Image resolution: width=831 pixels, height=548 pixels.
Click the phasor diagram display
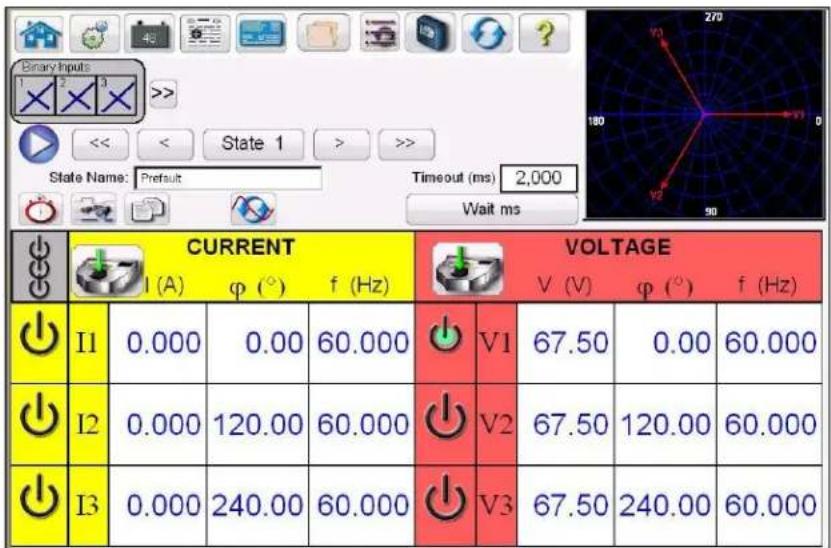pyautogui.click(x=704, y=113)
